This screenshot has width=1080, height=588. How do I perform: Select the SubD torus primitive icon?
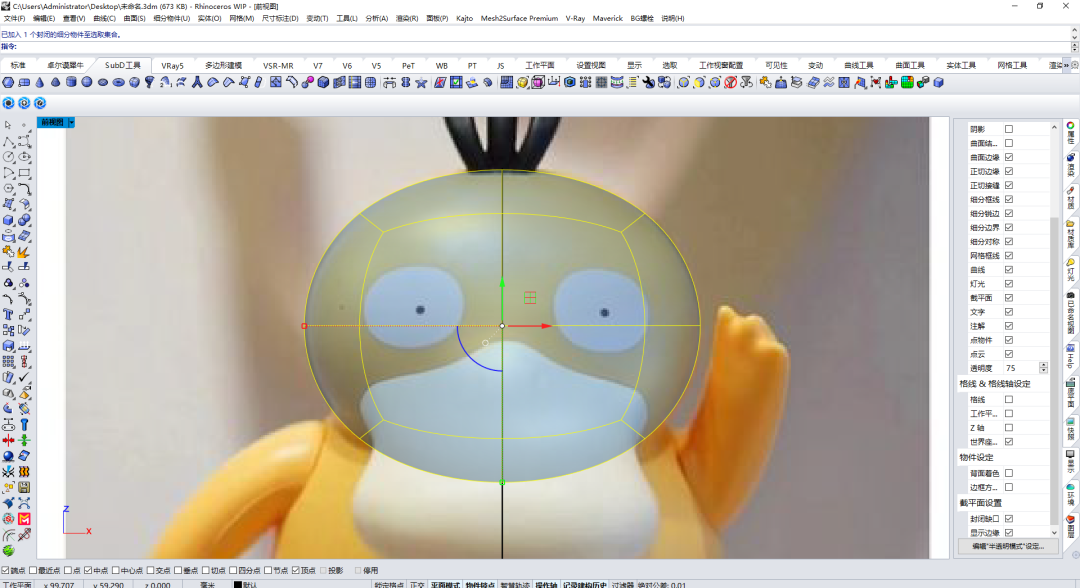pos(118,83)
